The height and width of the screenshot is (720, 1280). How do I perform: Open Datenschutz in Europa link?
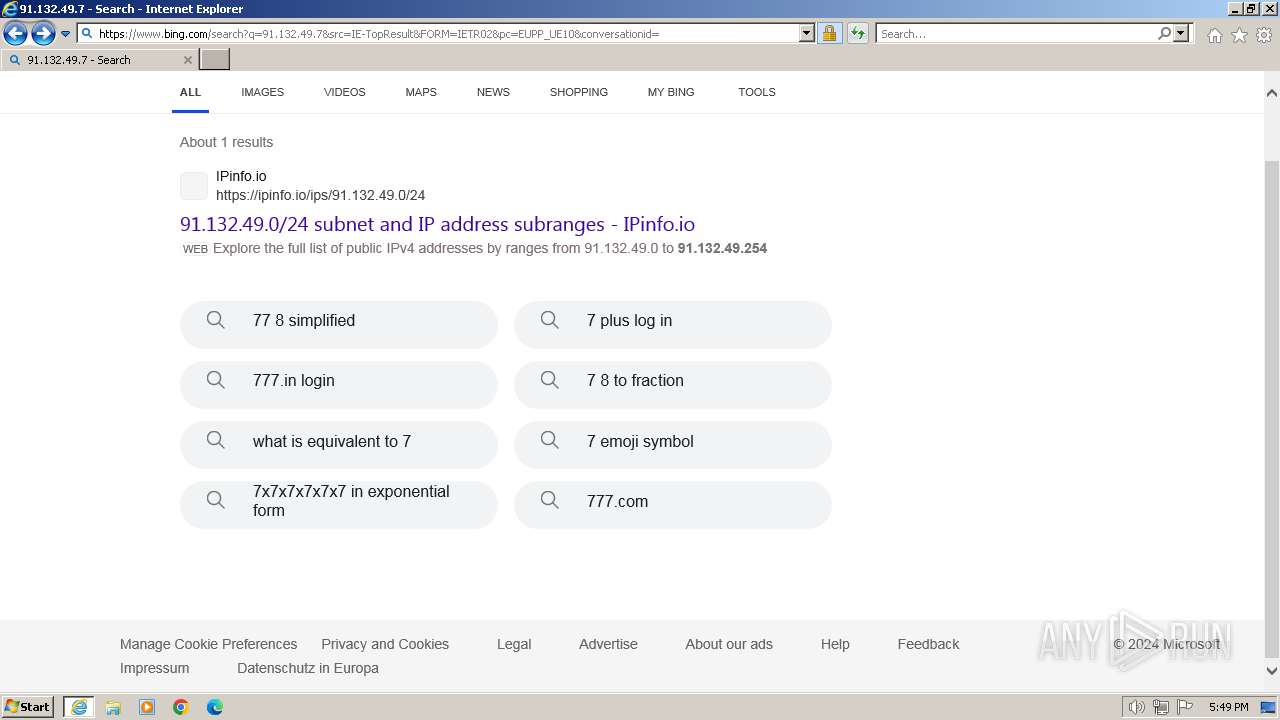pyautogui.click(x=308, y=668)
